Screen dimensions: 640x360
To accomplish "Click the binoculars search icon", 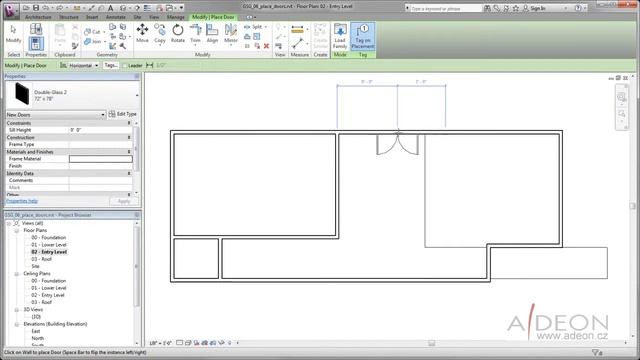I will tap(487, 8).
